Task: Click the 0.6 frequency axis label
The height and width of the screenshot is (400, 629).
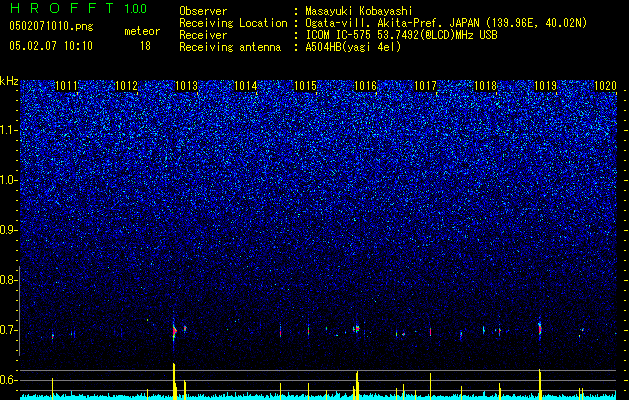Action: (9, 380)
